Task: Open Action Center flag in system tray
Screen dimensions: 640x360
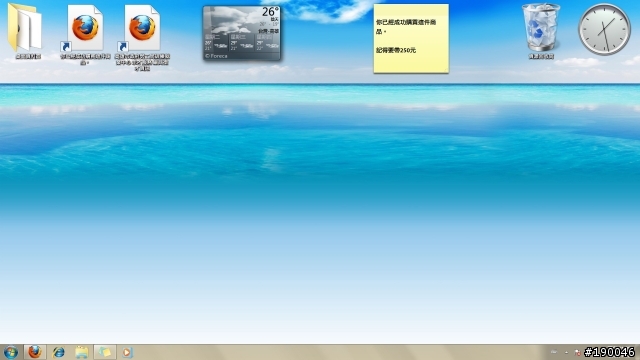Action: [577, 352]
